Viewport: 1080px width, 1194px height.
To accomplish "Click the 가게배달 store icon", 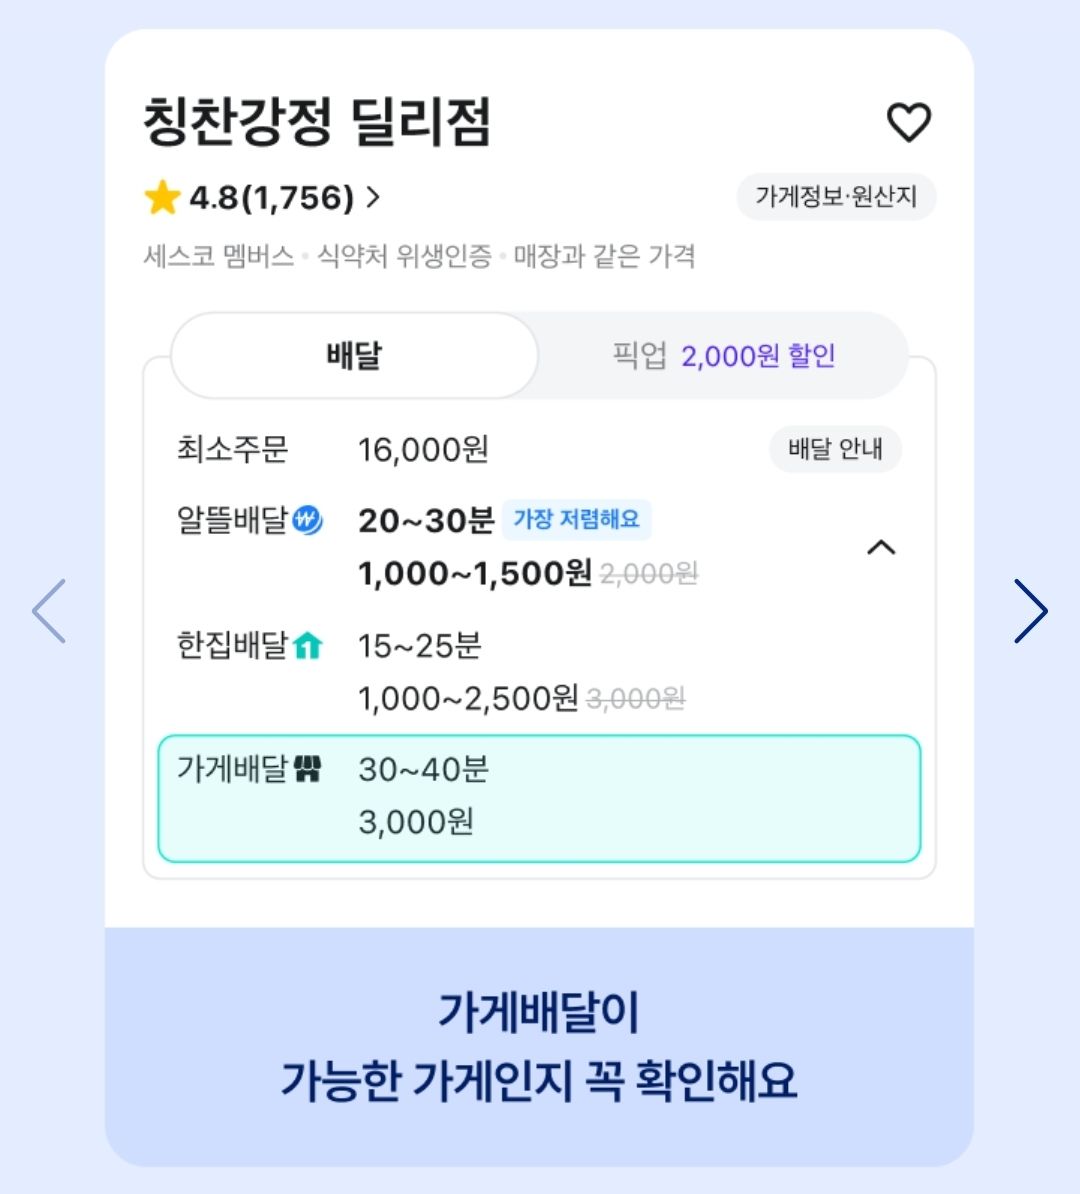I will pos(308,769).
